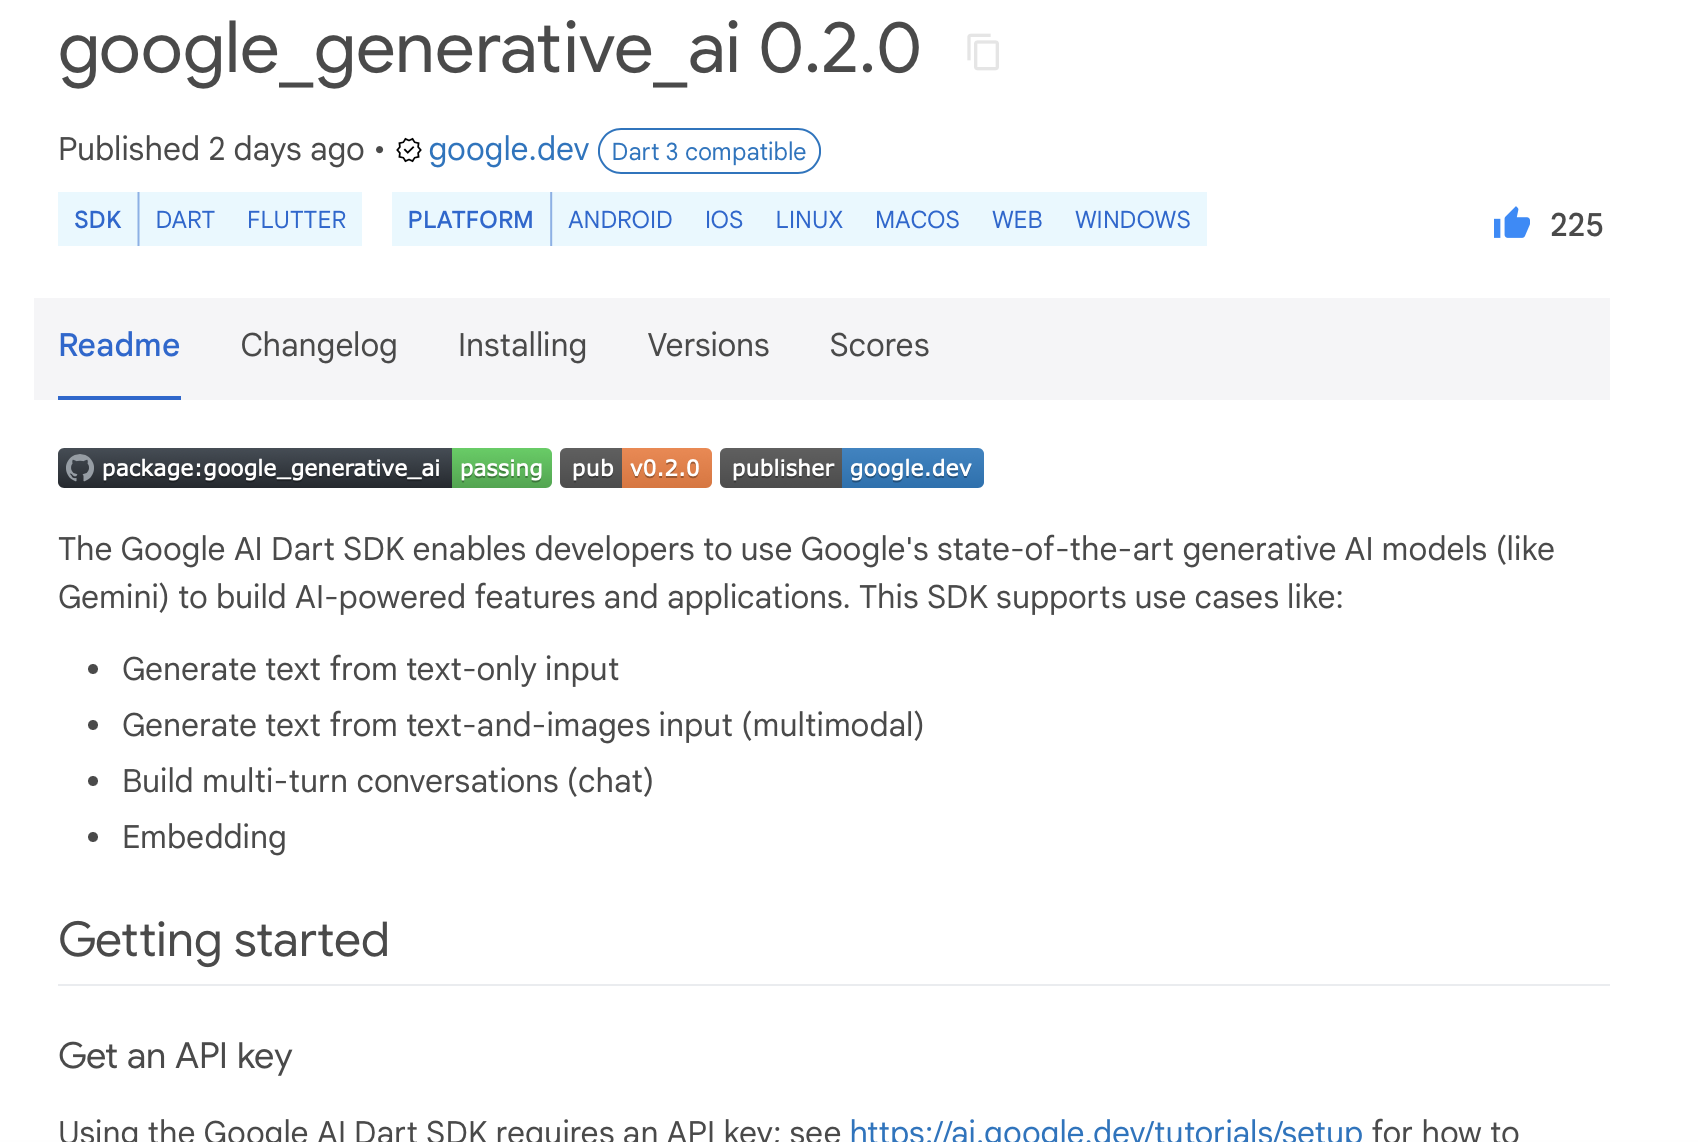Select the ANDROID platform tag
Image resolution: width=1698 pixels, height=1142 pixels.
click(x=620, y=219)
